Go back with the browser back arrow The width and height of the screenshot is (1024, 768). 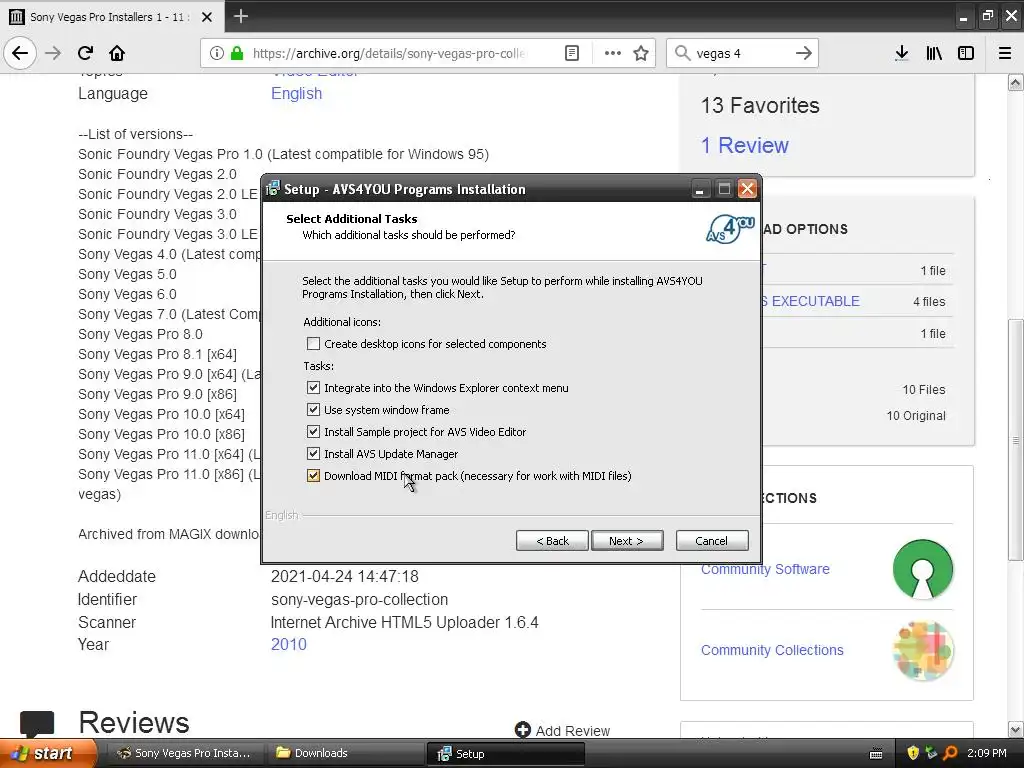pyautogui.click(x=20, y=53)
